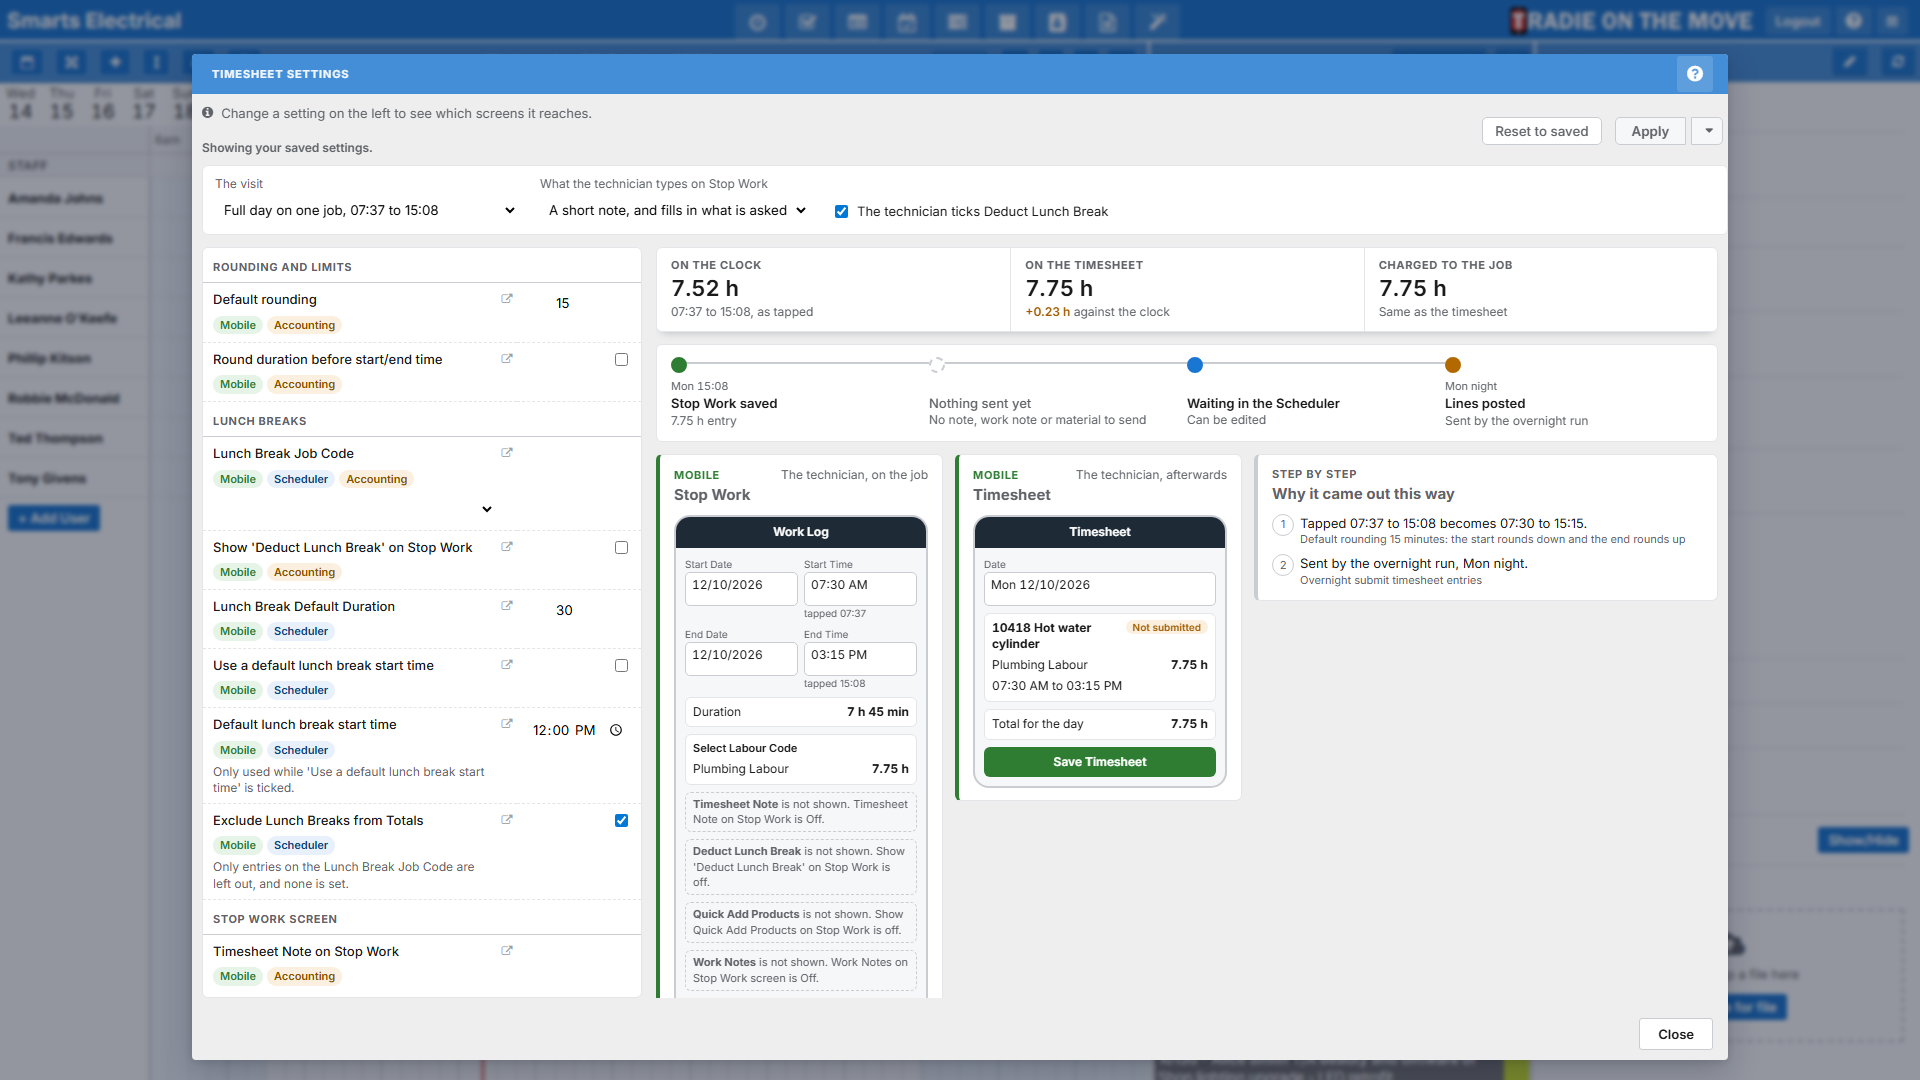Select the dashed Nothing sent yet marker
The height and width of the screenshot is (1080, 1920).
click(937, 365)
